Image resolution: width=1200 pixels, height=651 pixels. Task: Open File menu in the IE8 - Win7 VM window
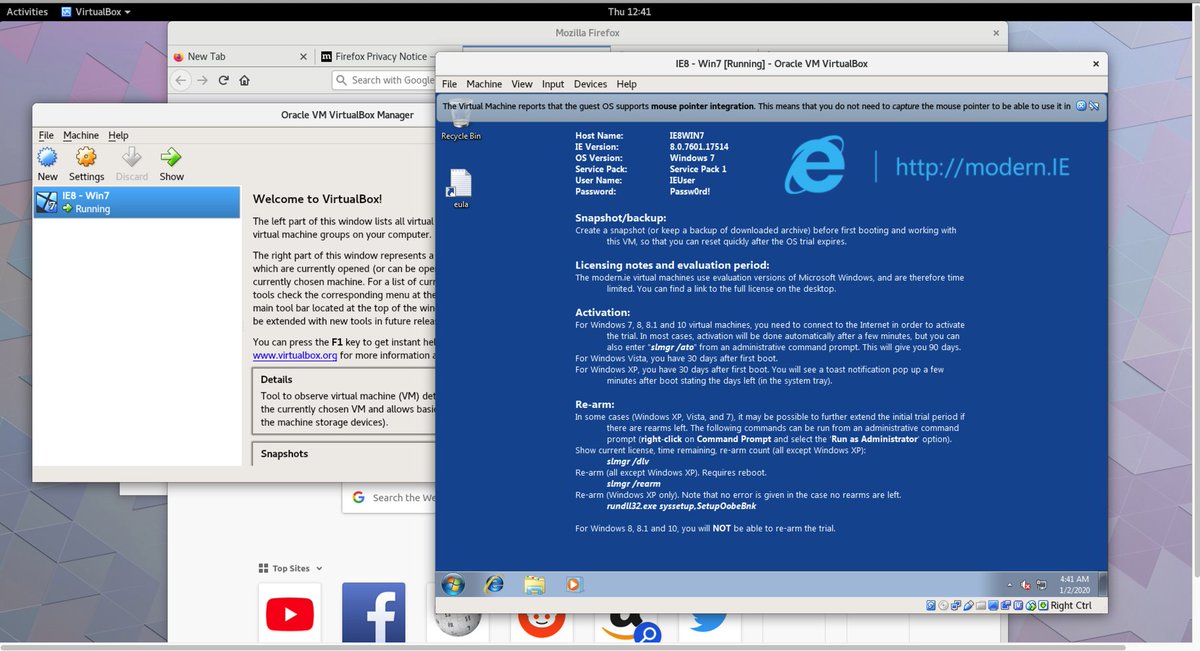pyautogui.click(x=449, y=84)
